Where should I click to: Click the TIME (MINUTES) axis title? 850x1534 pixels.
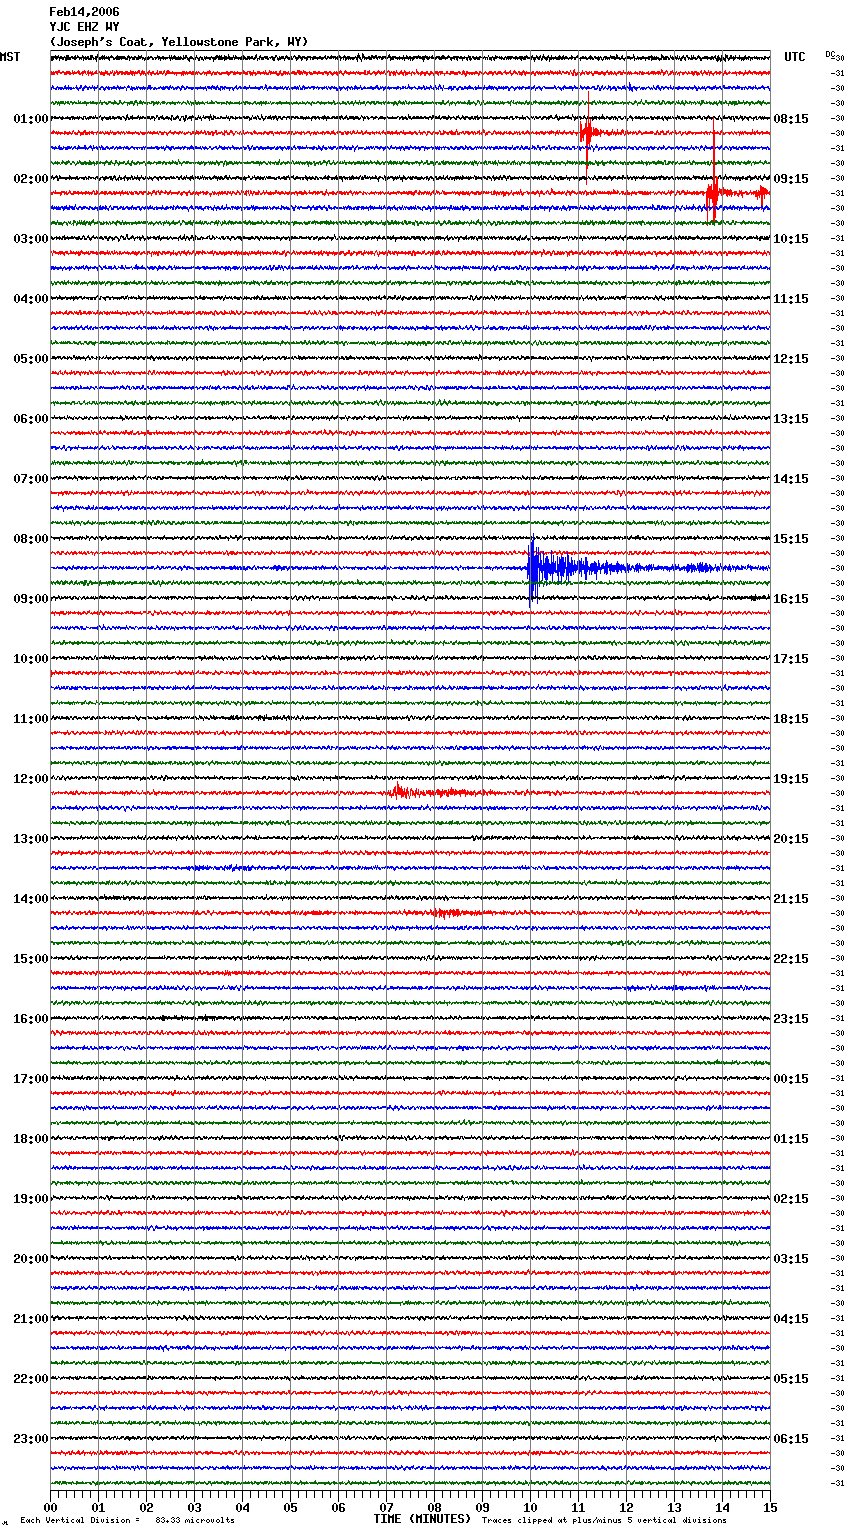pos(422,1519)
